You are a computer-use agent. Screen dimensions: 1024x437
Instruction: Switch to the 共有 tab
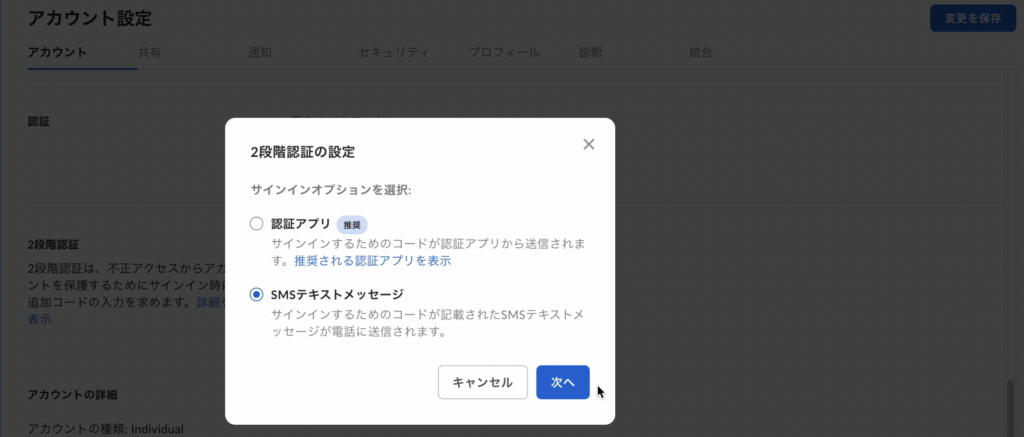[x=150, y=53]
